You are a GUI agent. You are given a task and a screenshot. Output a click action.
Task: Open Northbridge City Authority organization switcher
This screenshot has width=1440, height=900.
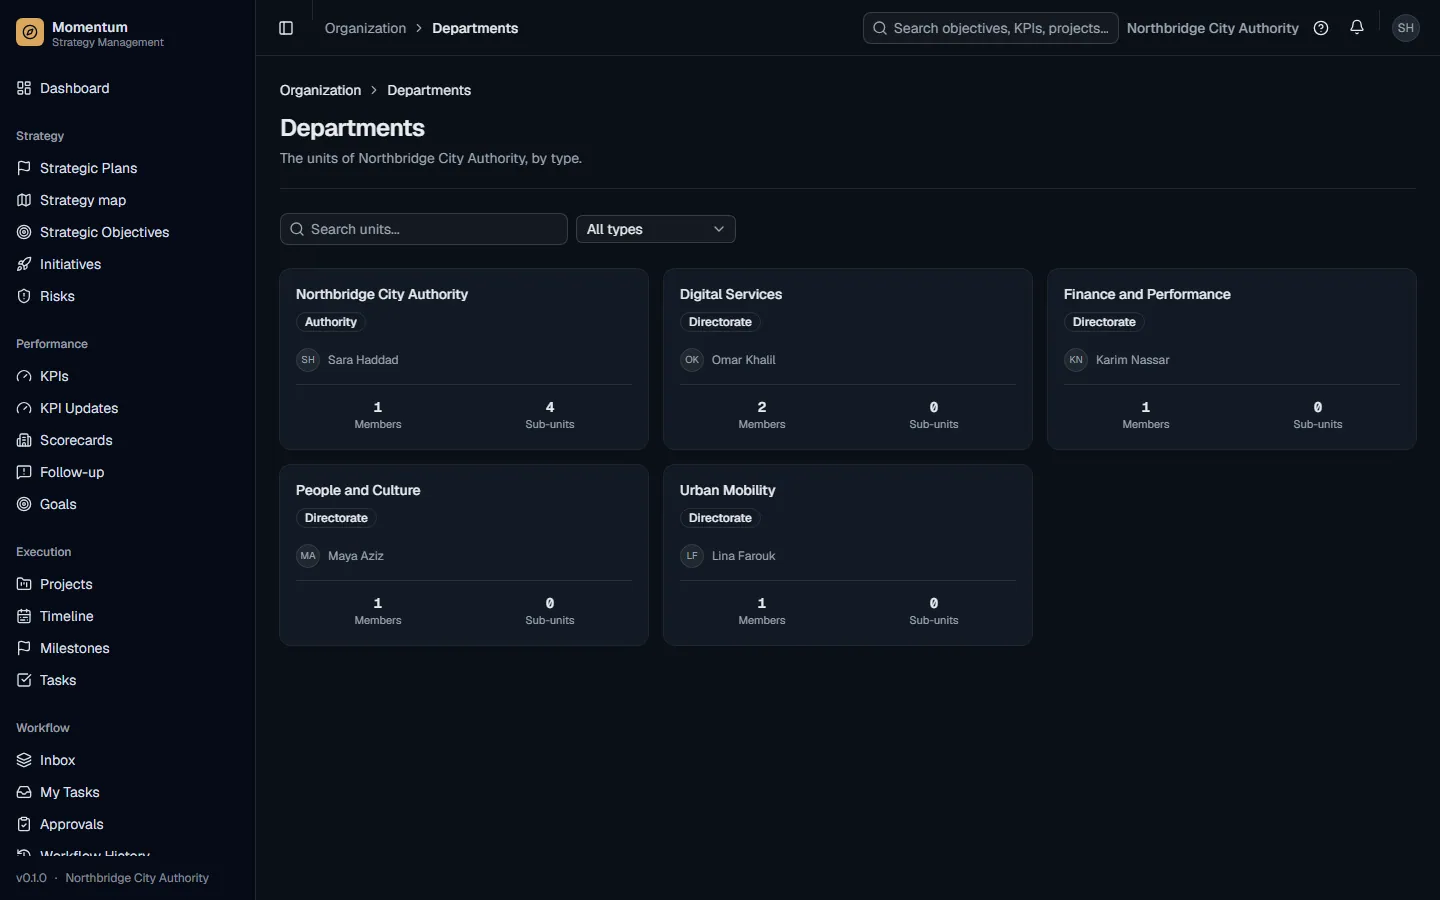click(x=1212, y=28)
